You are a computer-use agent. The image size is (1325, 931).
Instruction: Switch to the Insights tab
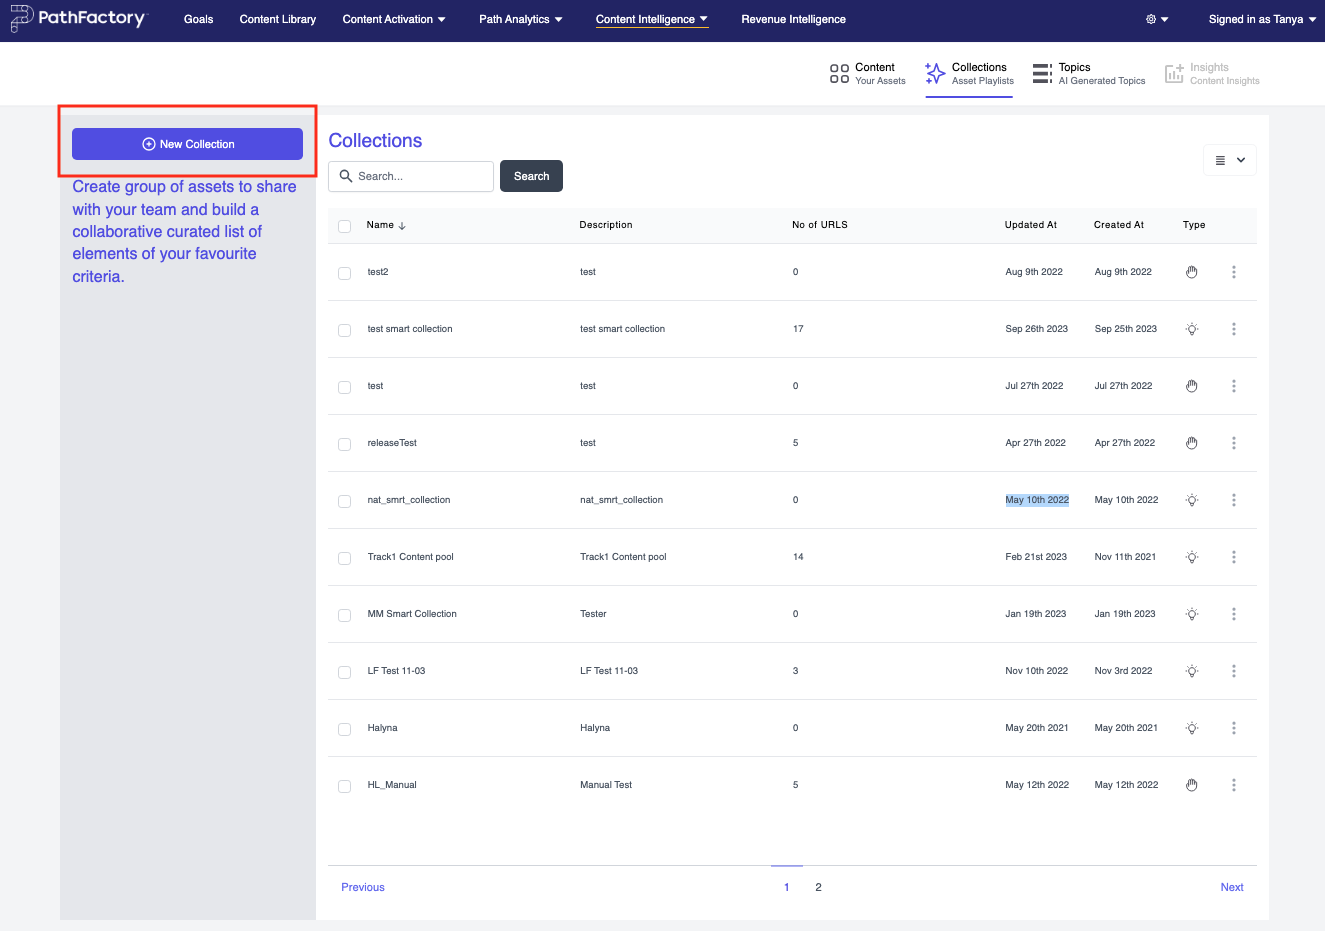[x=1212, y=73]
